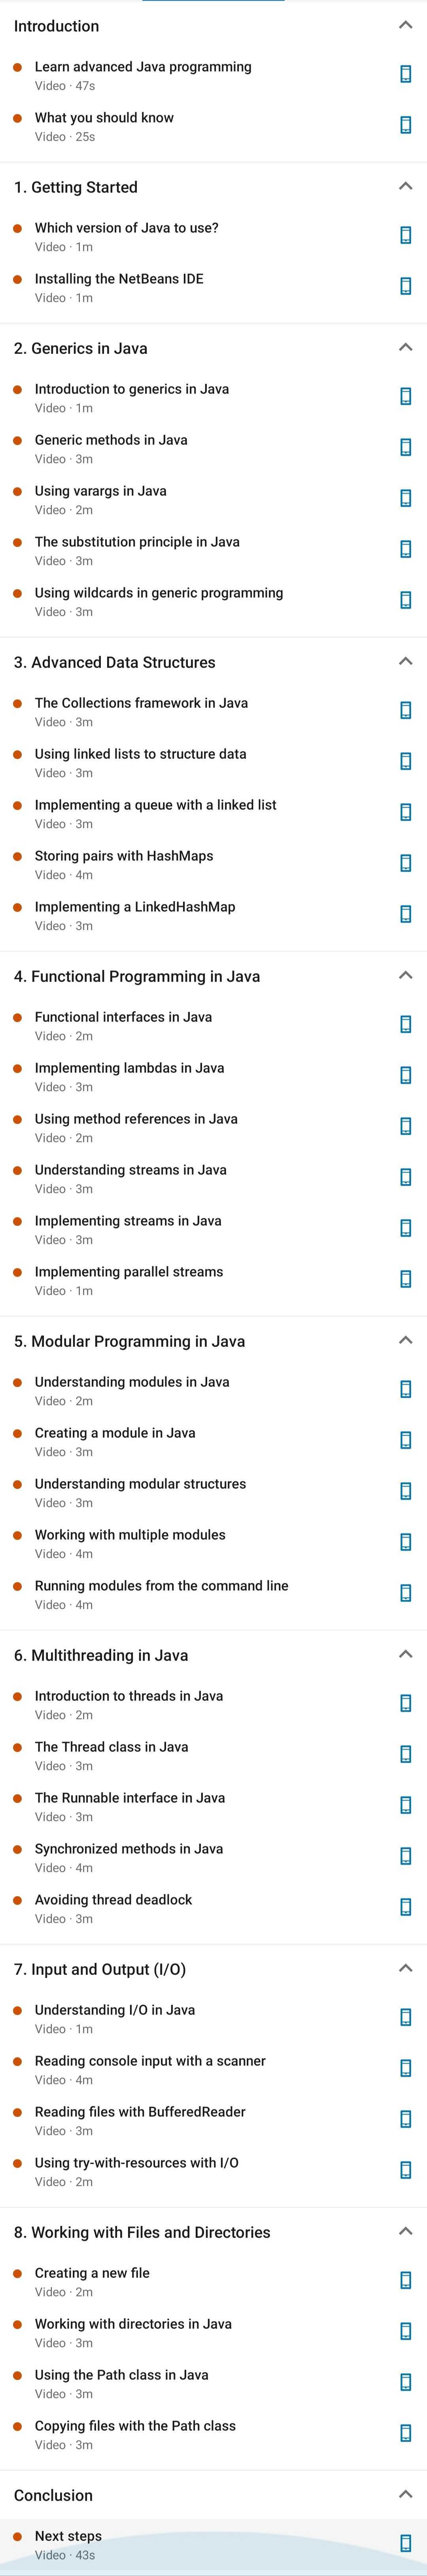Tap download icon for "Implementing parallel streams"
The width and height of the screenshot is (427, 2576).
click(405, 1279)
